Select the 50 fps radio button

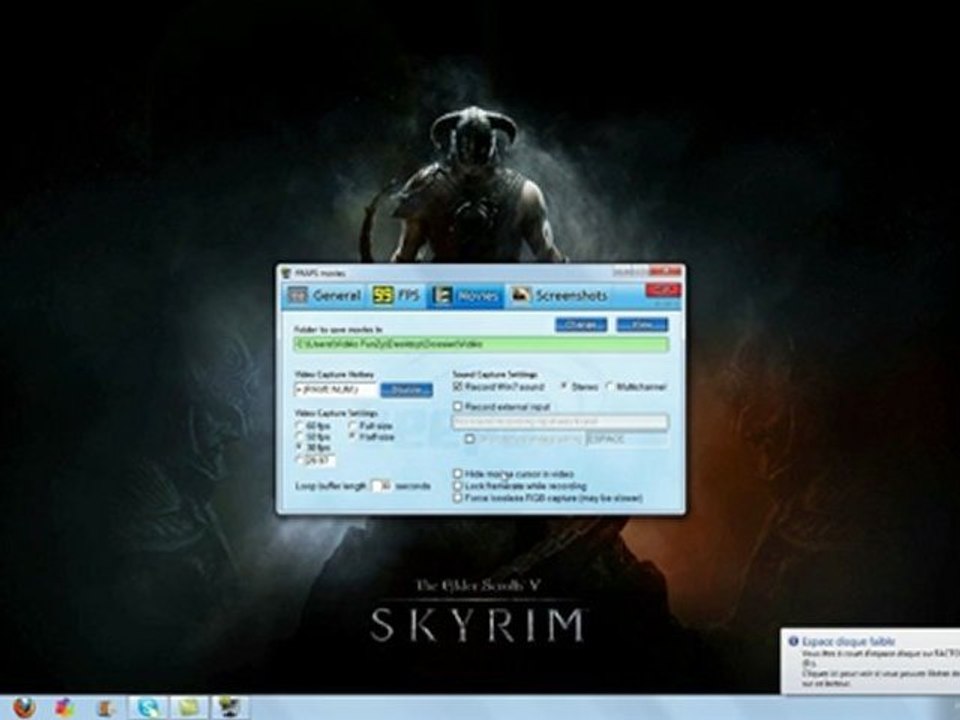[299, 437]
